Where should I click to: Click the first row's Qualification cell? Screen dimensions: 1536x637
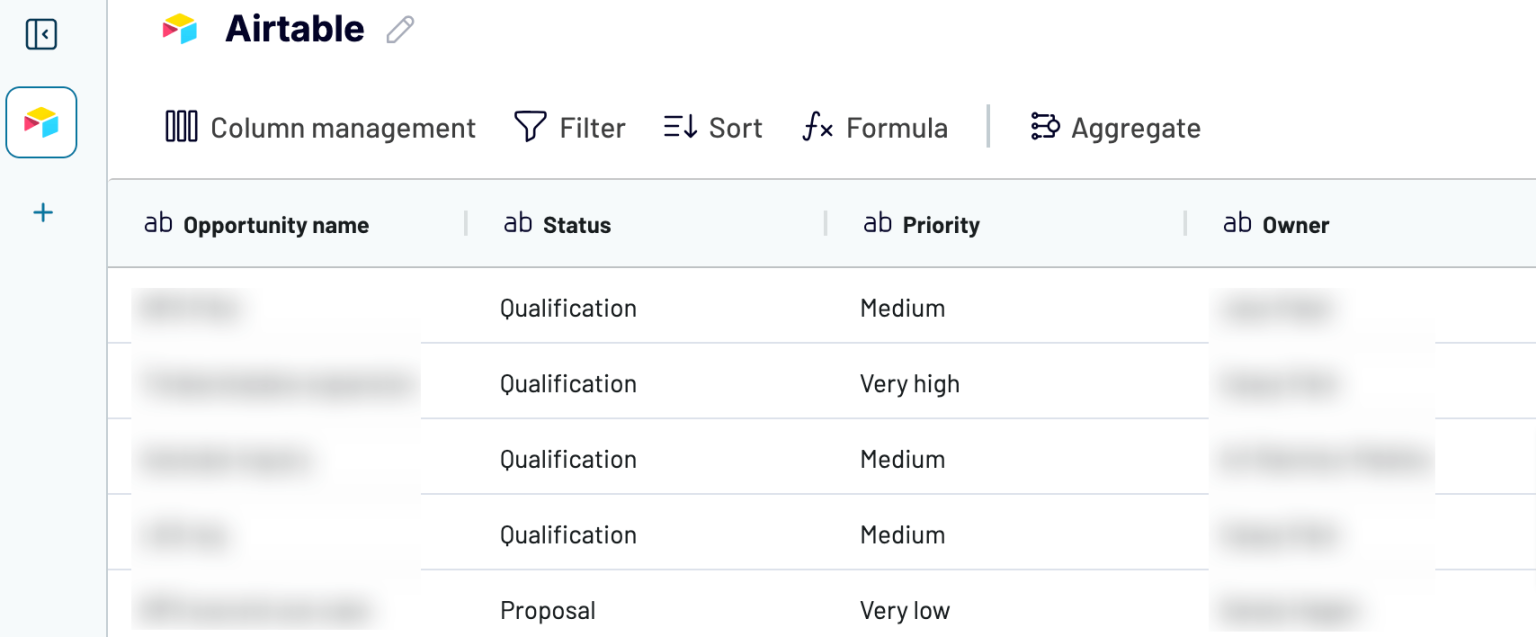tap(568, 308)
